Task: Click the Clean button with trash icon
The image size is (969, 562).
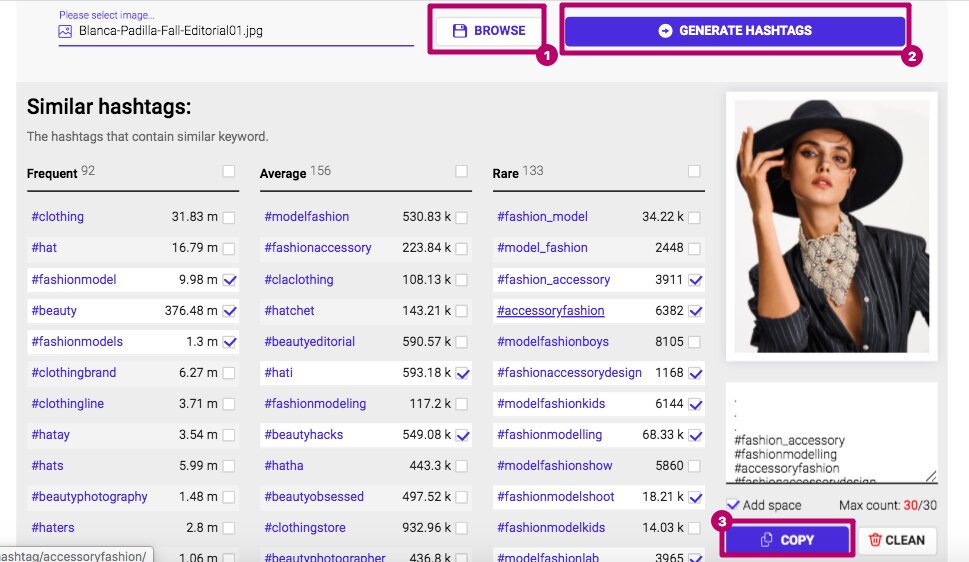Action: 896,540
